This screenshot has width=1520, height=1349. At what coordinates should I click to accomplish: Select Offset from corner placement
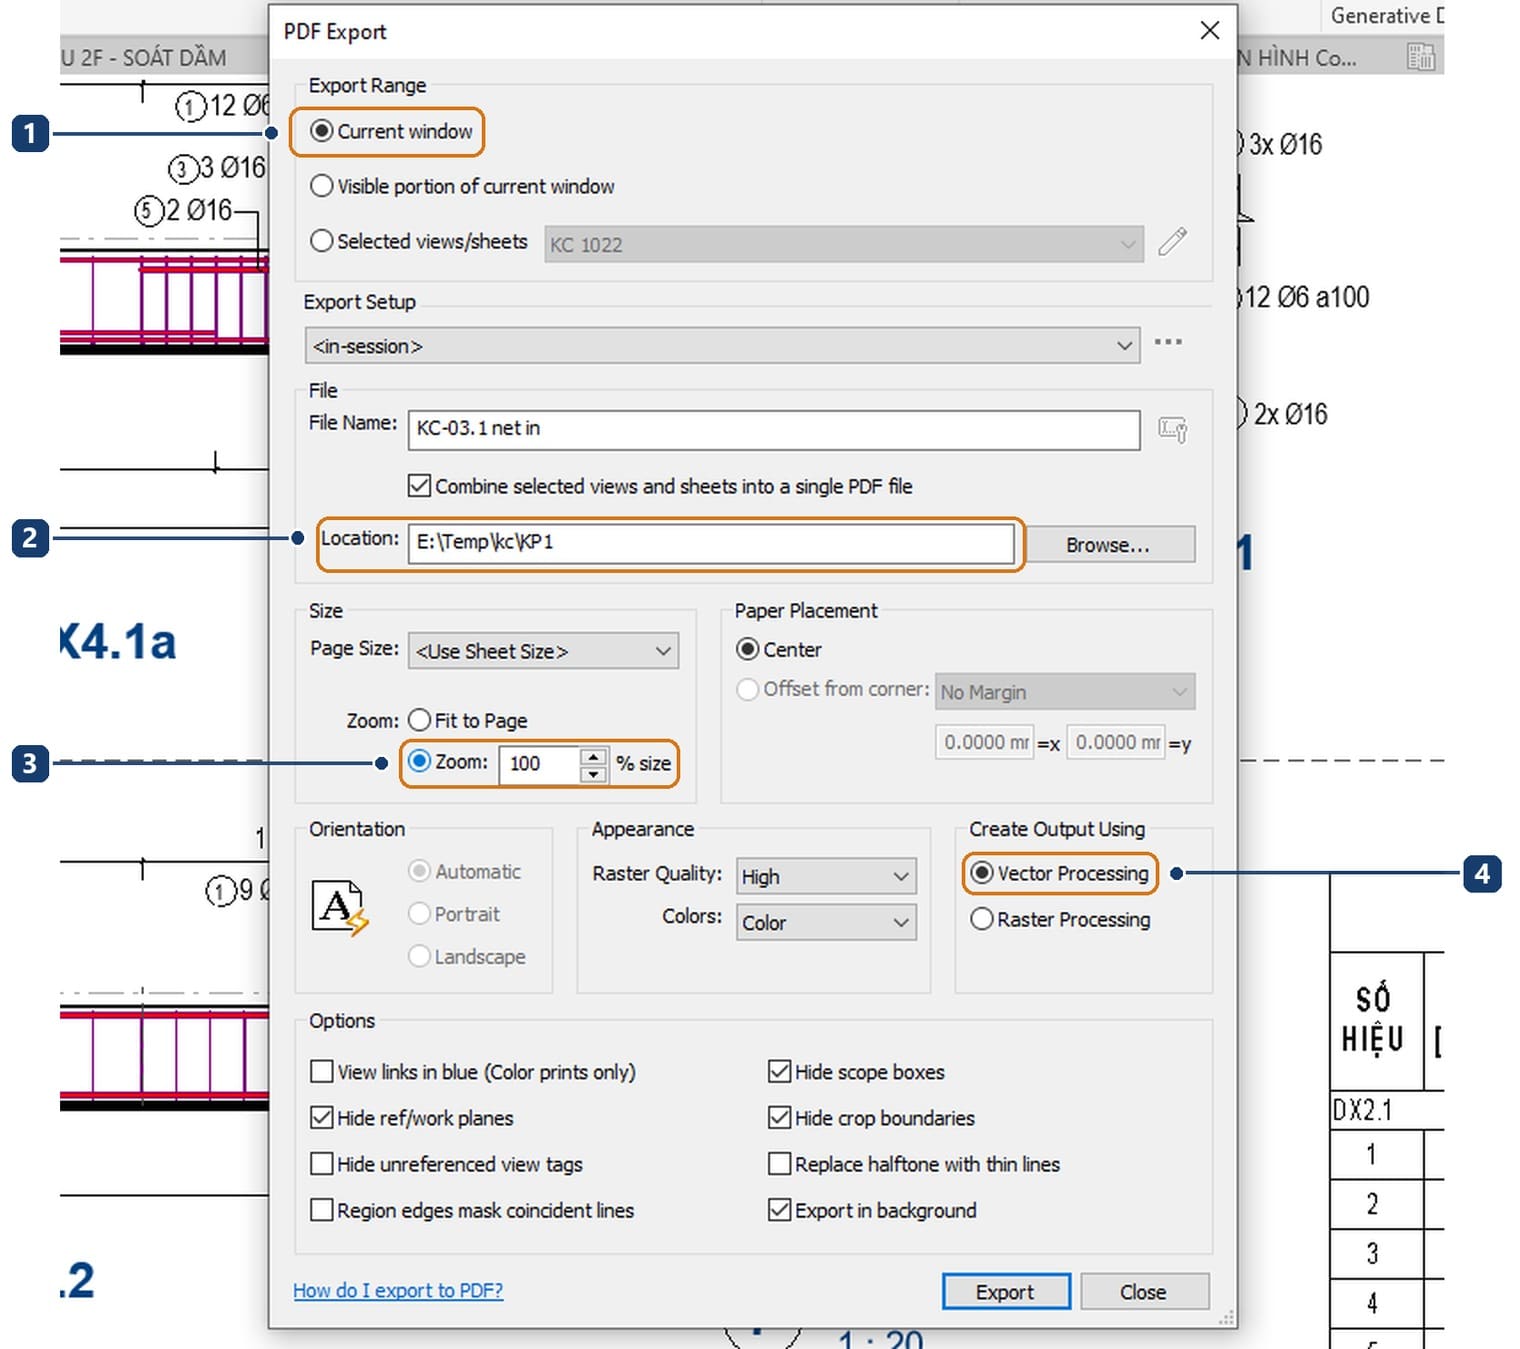click(832, 689)
